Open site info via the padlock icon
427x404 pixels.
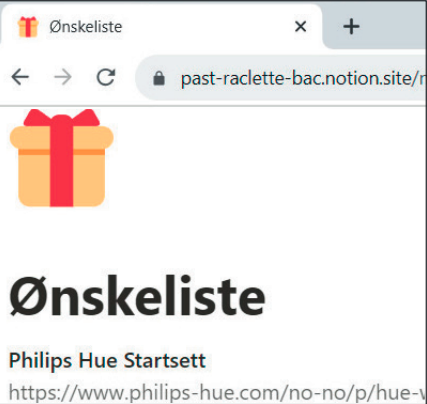[x=159, y=79]
